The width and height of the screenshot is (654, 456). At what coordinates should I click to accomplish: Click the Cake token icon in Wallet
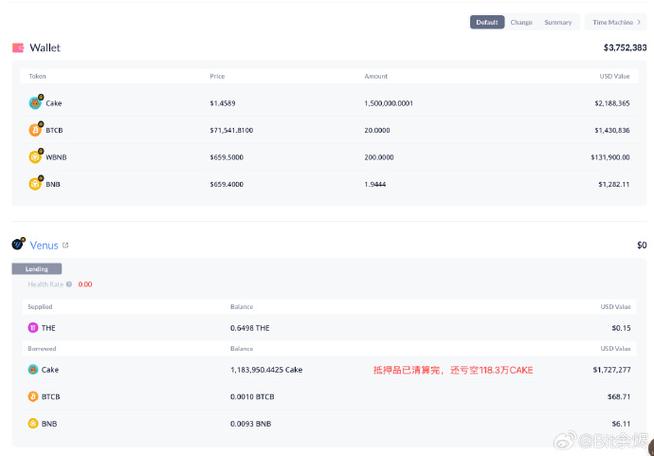pyautogui.click(x=35, y=103)
